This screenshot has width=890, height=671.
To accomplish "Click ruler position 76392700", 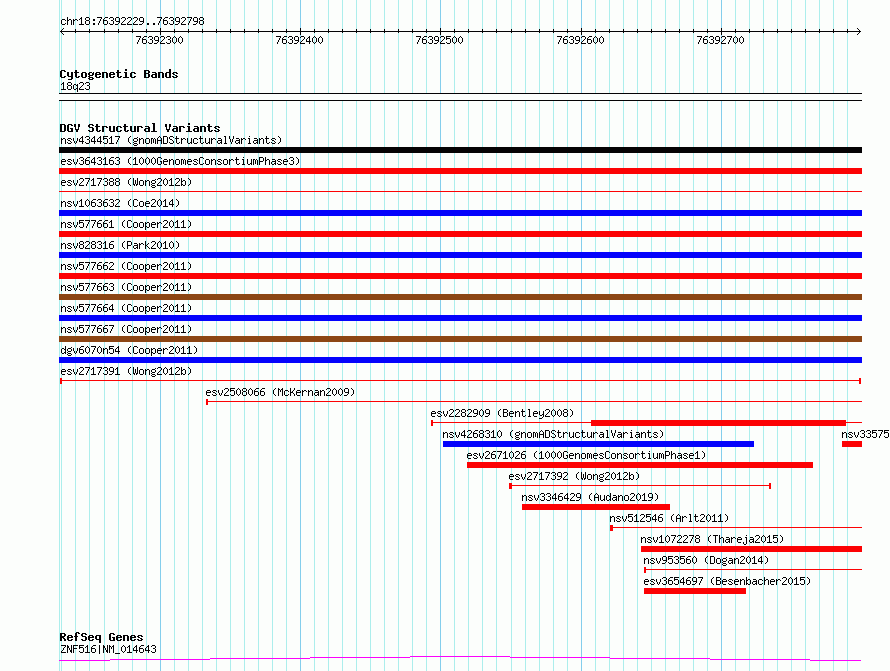I will [720, 40].
